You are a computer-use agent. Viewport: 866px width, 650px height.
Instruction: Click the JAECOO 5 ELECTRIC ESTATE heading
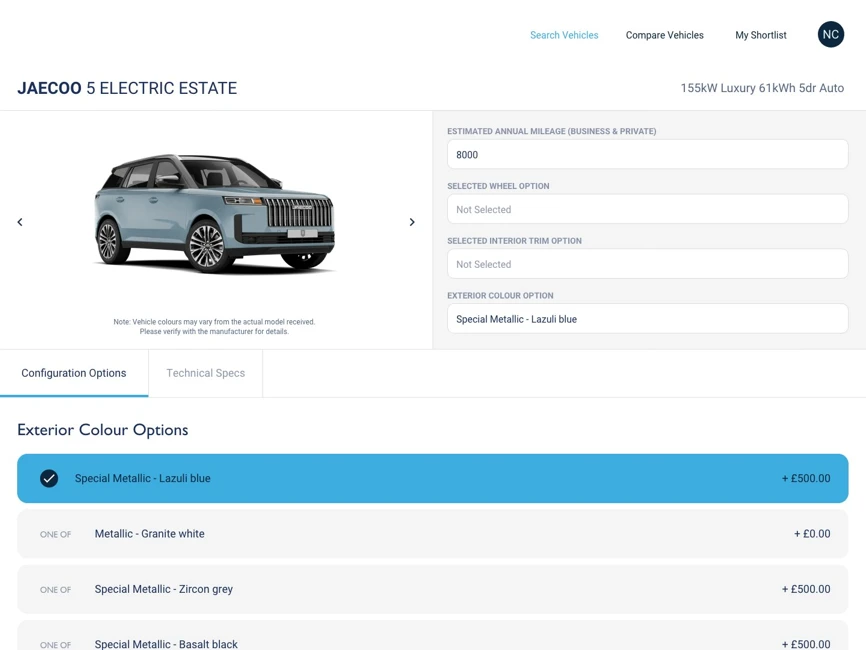tap(127, 88)
